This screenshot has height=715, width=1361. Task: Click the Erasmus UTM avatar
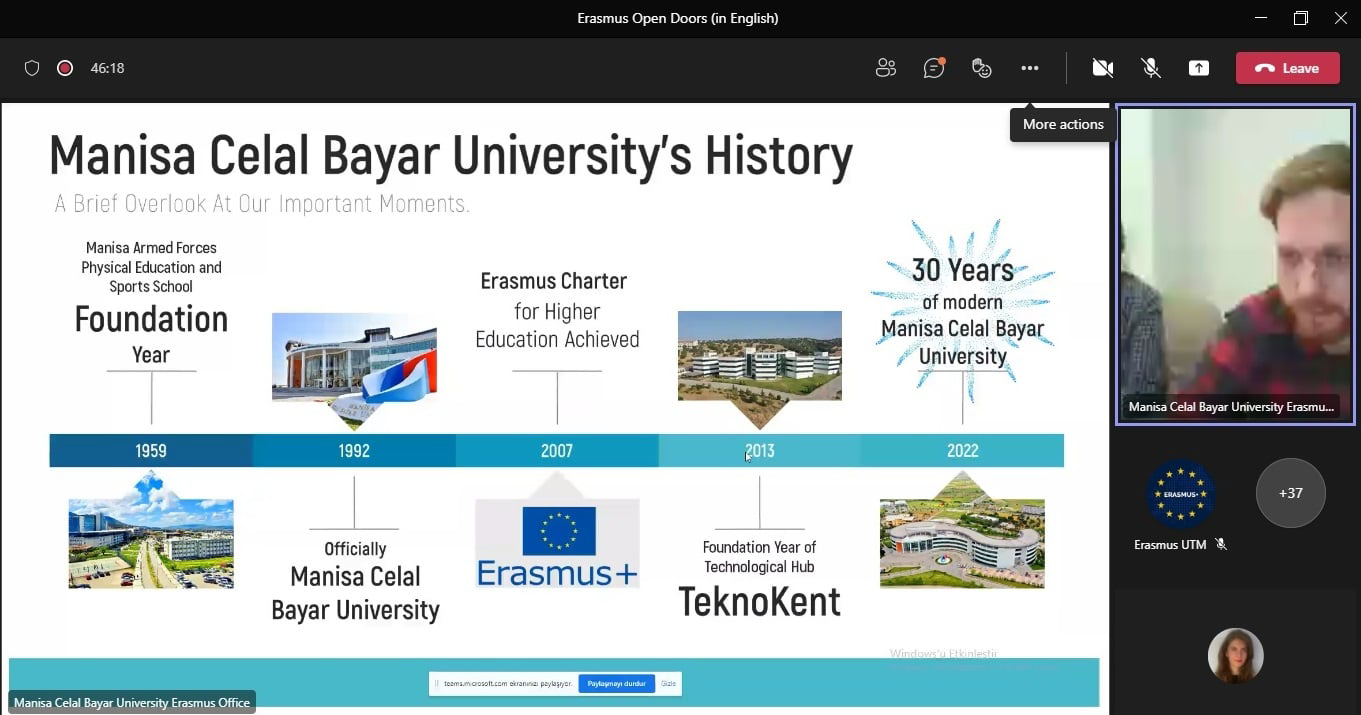tap(1180, 493)
